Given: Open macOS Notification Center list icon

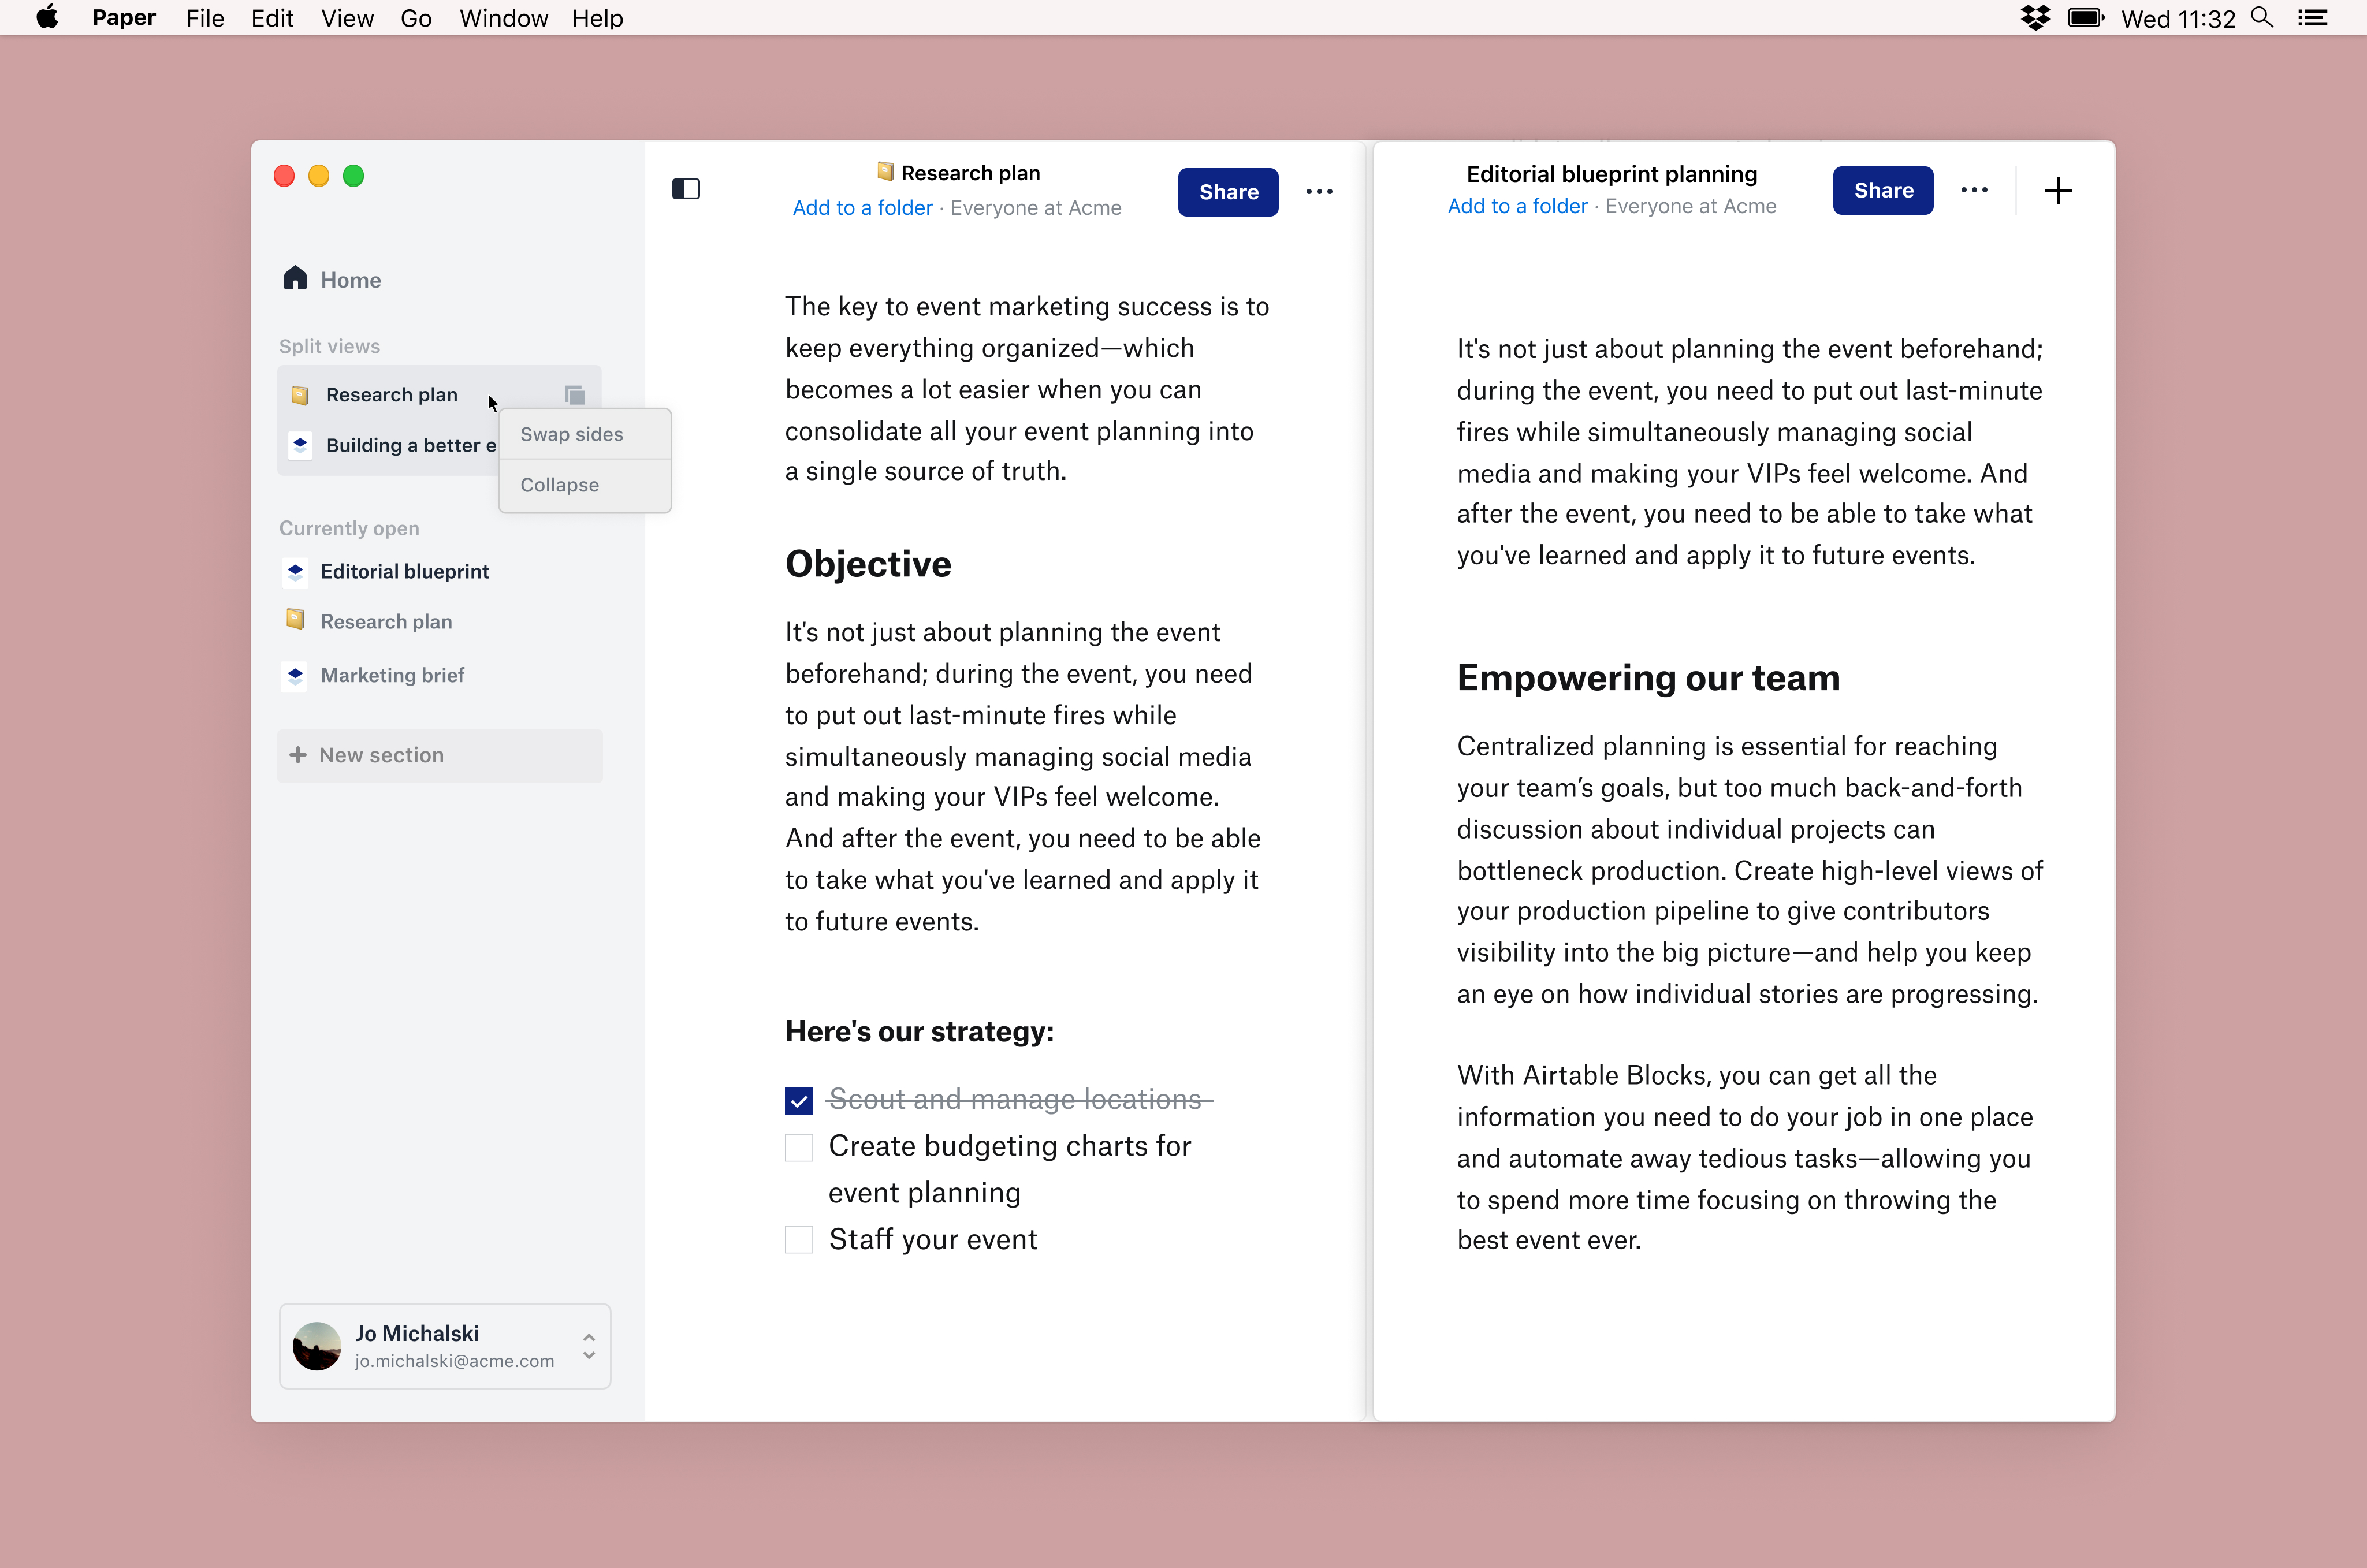Looking at the screenshot, I should [2312, 18].
